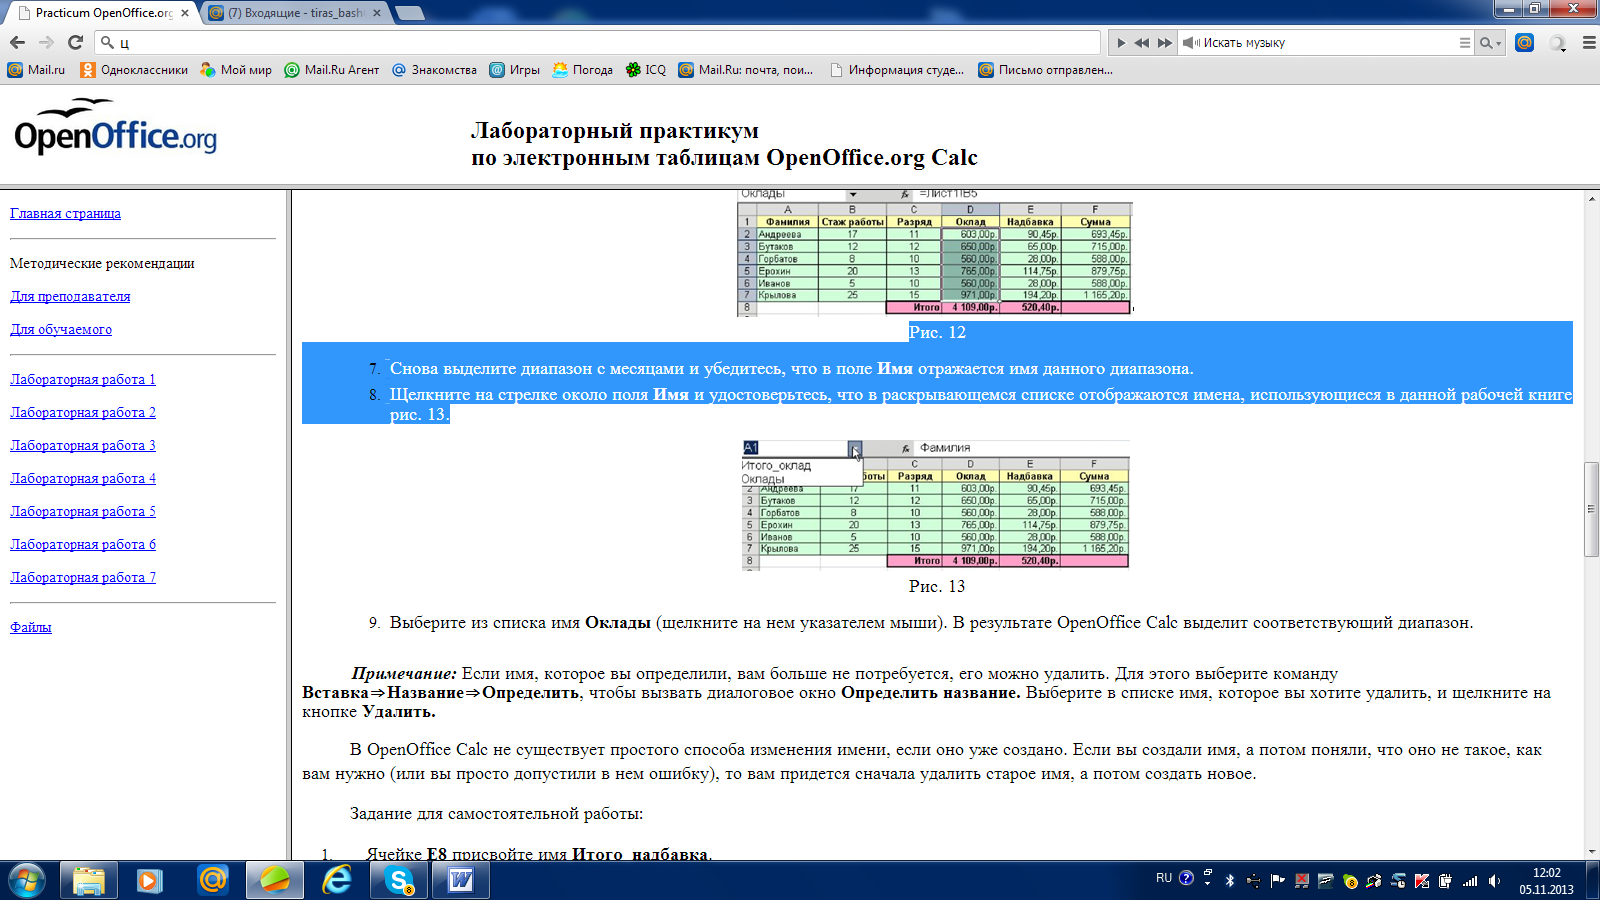Open 'Лабораторная работа 4'
The height and width of the screenshot is (900, 1600).
pos(83,478)
